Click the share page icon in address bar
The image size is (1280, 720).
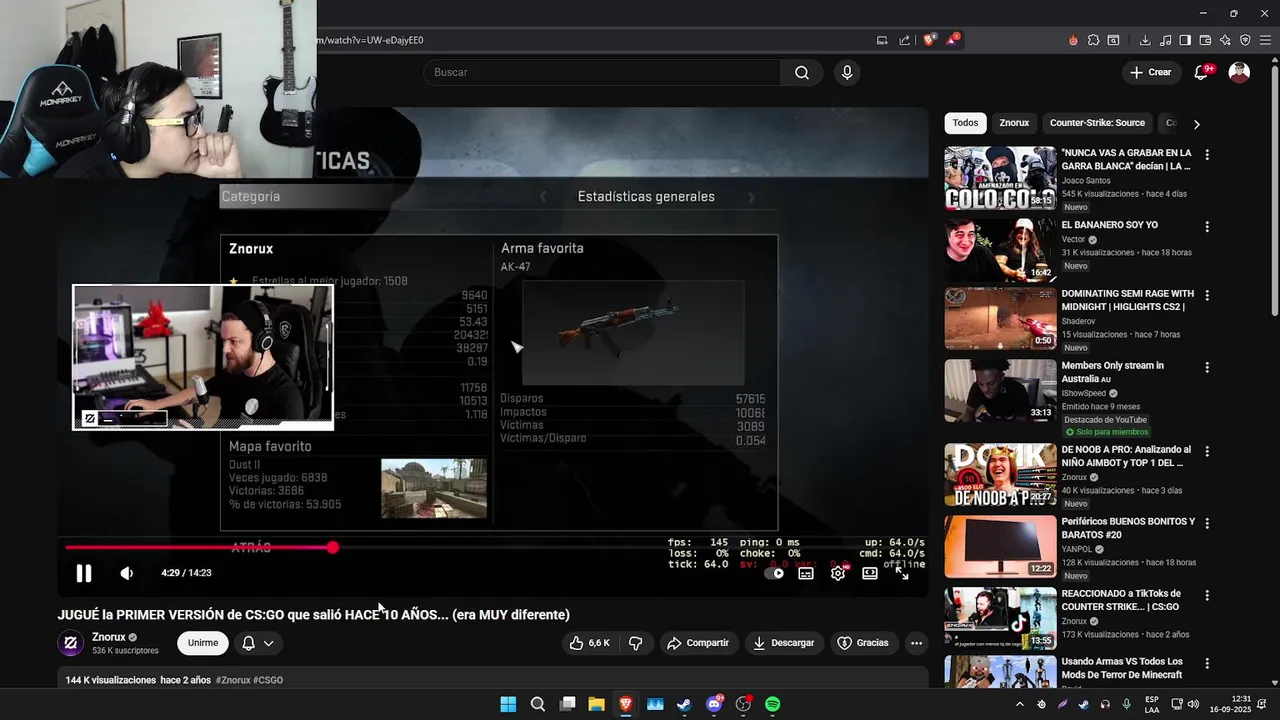coord(905,40)
